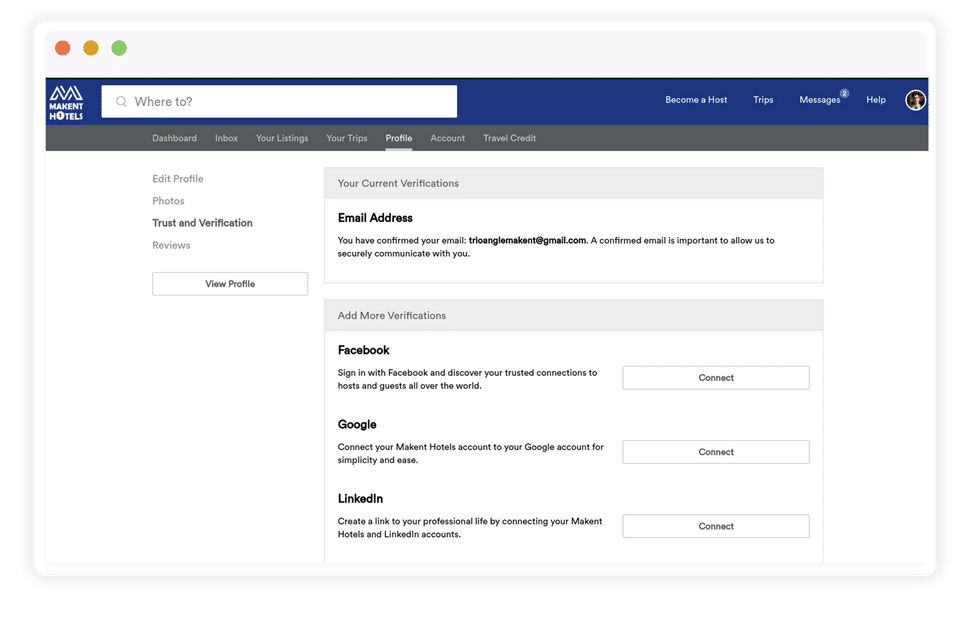
Task: Connect the LinkedIn account
Action: pyautogui.click(x=716, y=526)
